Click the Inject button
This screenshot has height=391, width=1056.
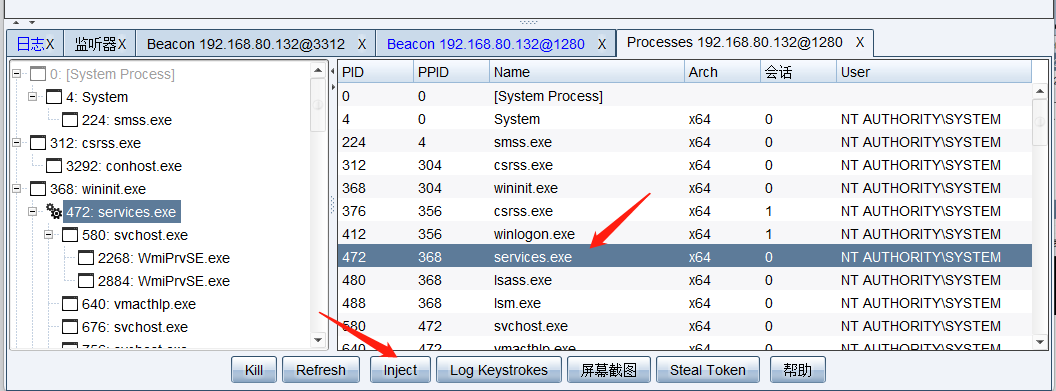click(x=400, y=370)
